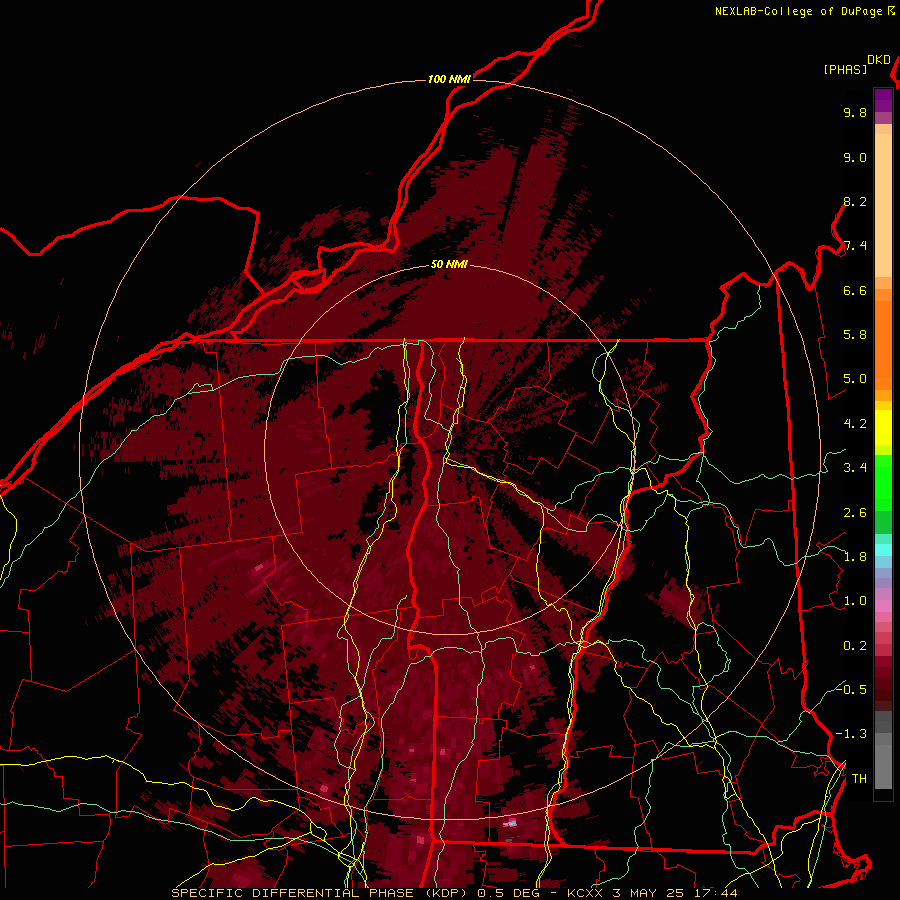Screen dimensions: 900x900
Task: Click the yellow segment of the color bar
Action: 883,428
